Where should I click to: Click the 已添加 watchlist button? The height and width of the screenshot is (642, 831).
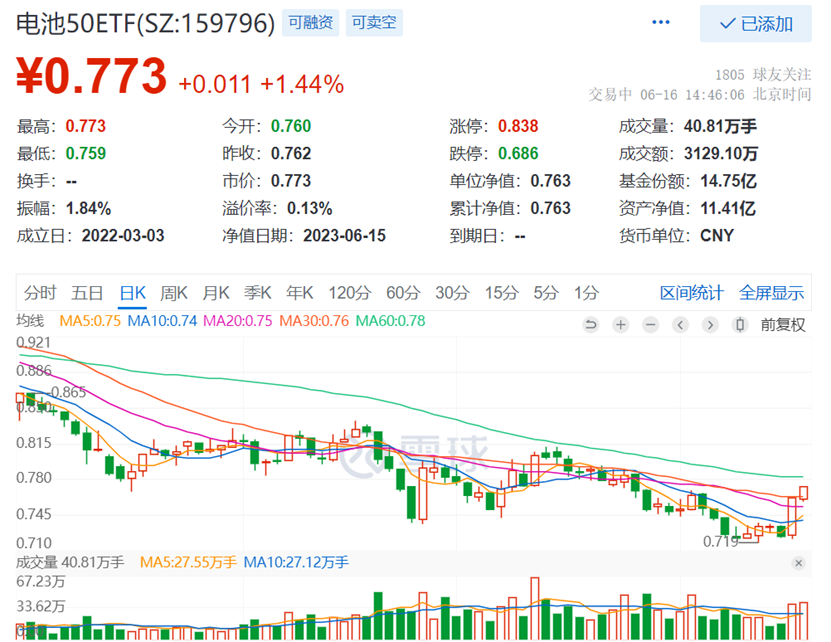pyautogui.click(x=755, y=24)
